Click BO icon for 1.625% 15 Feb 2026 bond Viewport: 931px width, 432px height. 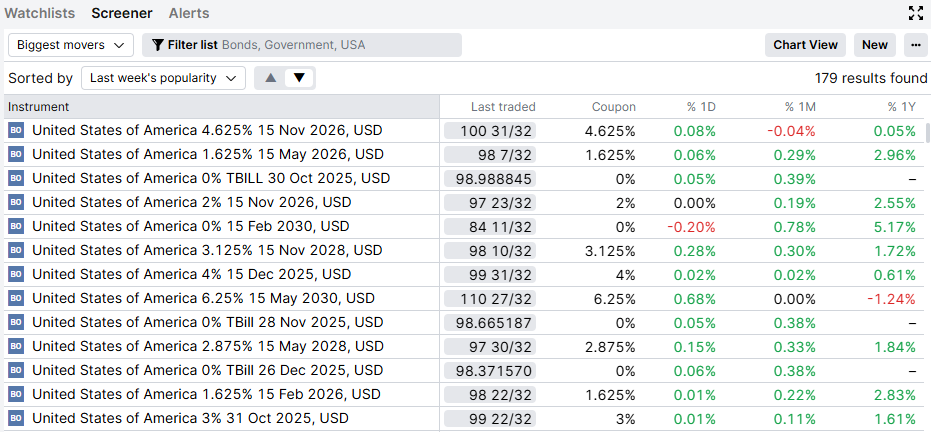(16, 395)
